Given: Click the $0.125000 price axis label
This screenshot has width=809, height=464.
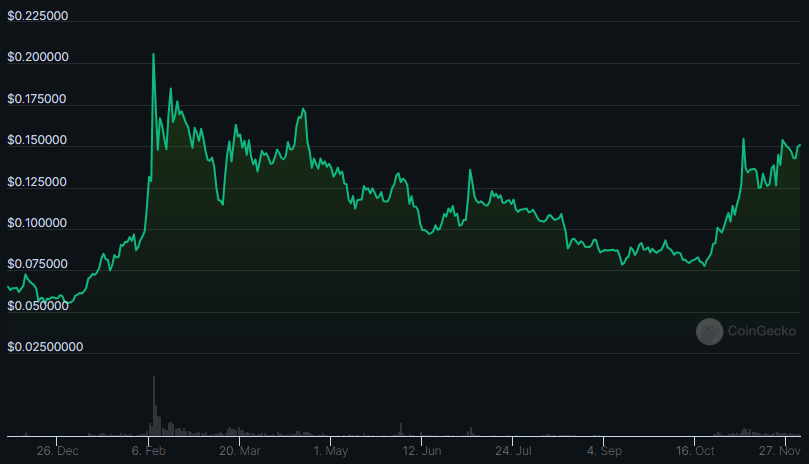Looking at the screenshot, I should click(x=37, y=182).
